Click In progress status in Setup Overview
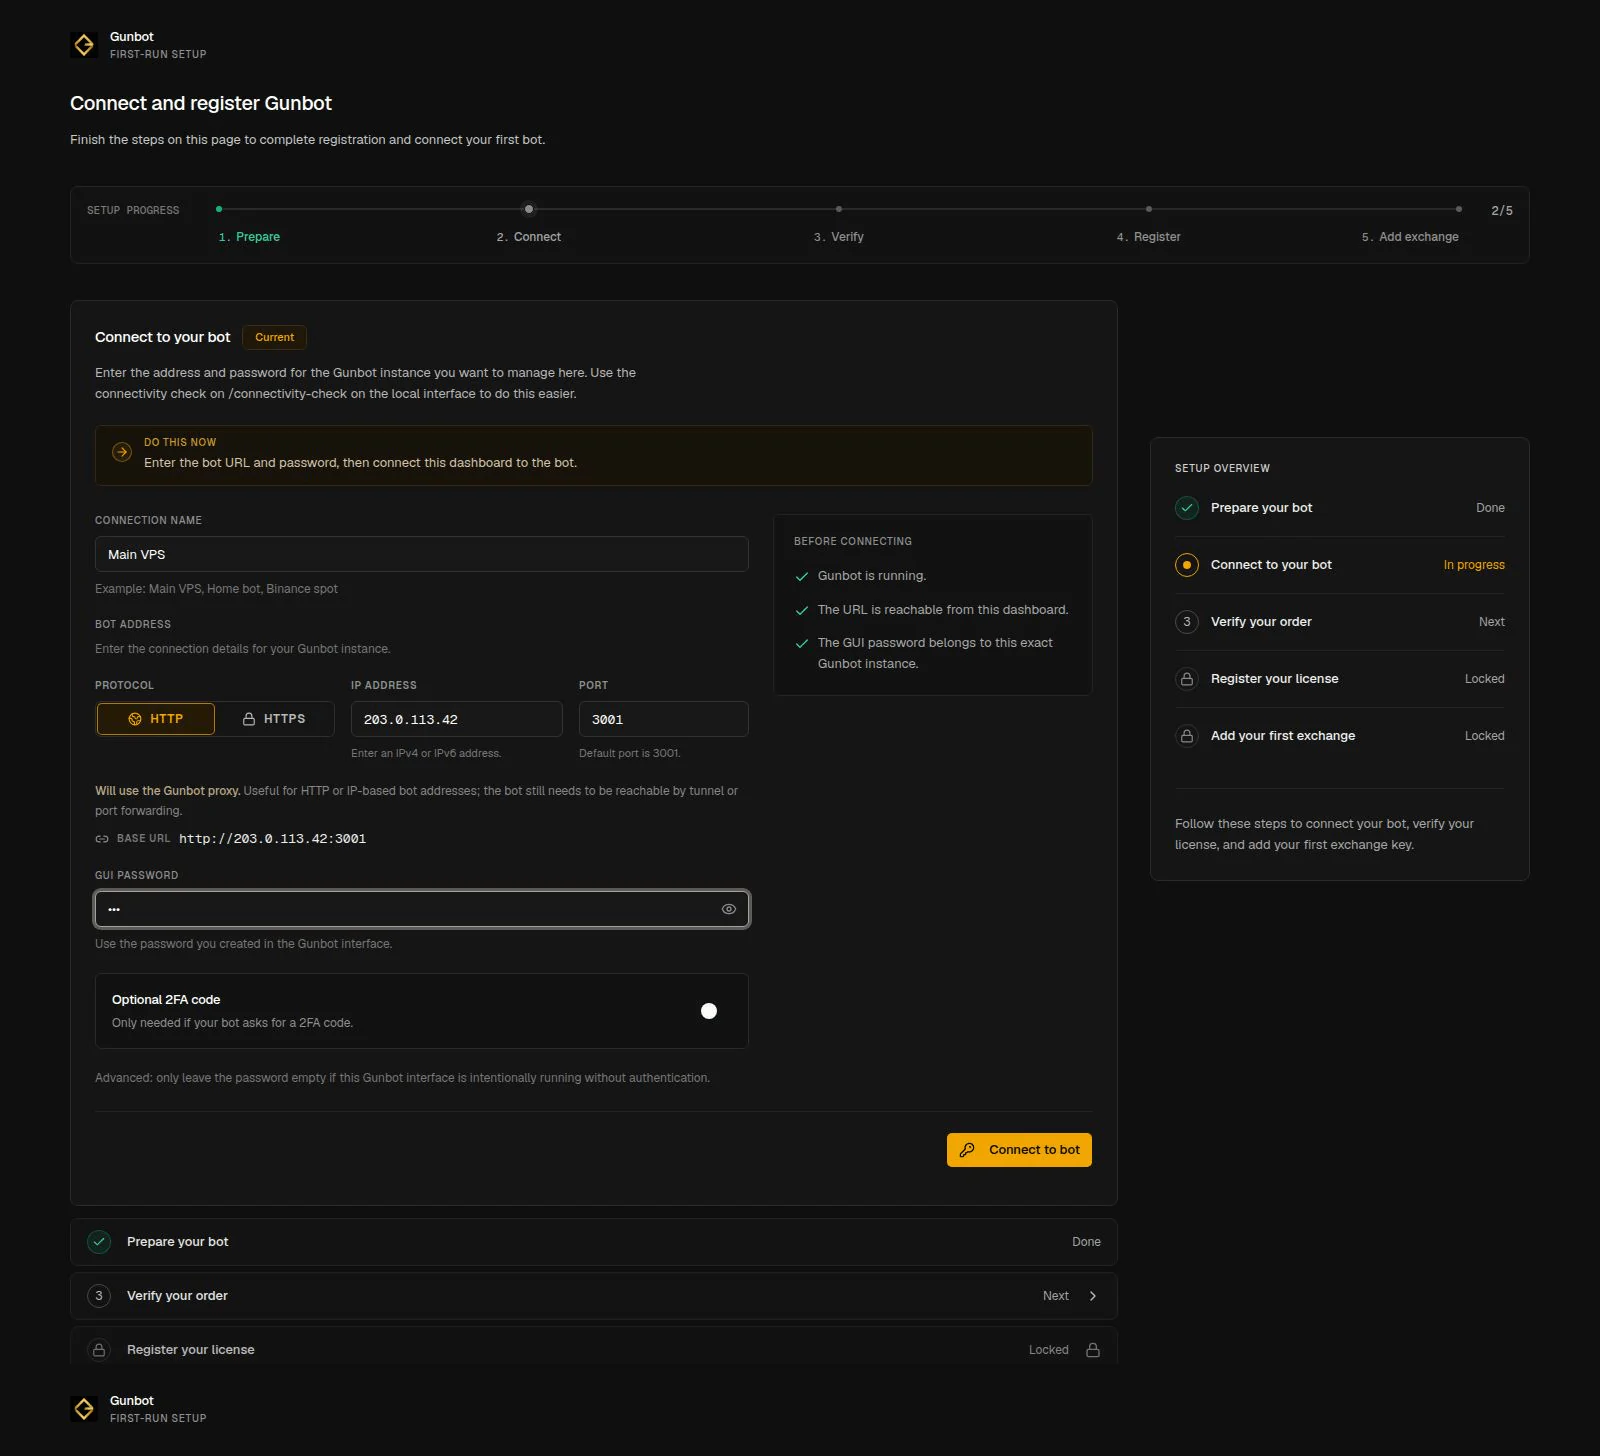Screen dimensions: 1600x1456 1474,565
